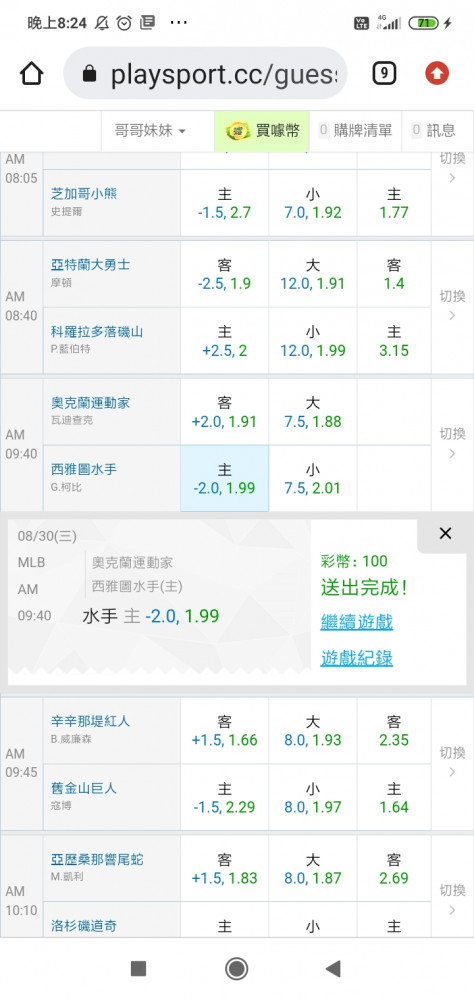474x1000 pixels.
Task: Open the browser tabs counter showing 9
Action: point(384,74)
